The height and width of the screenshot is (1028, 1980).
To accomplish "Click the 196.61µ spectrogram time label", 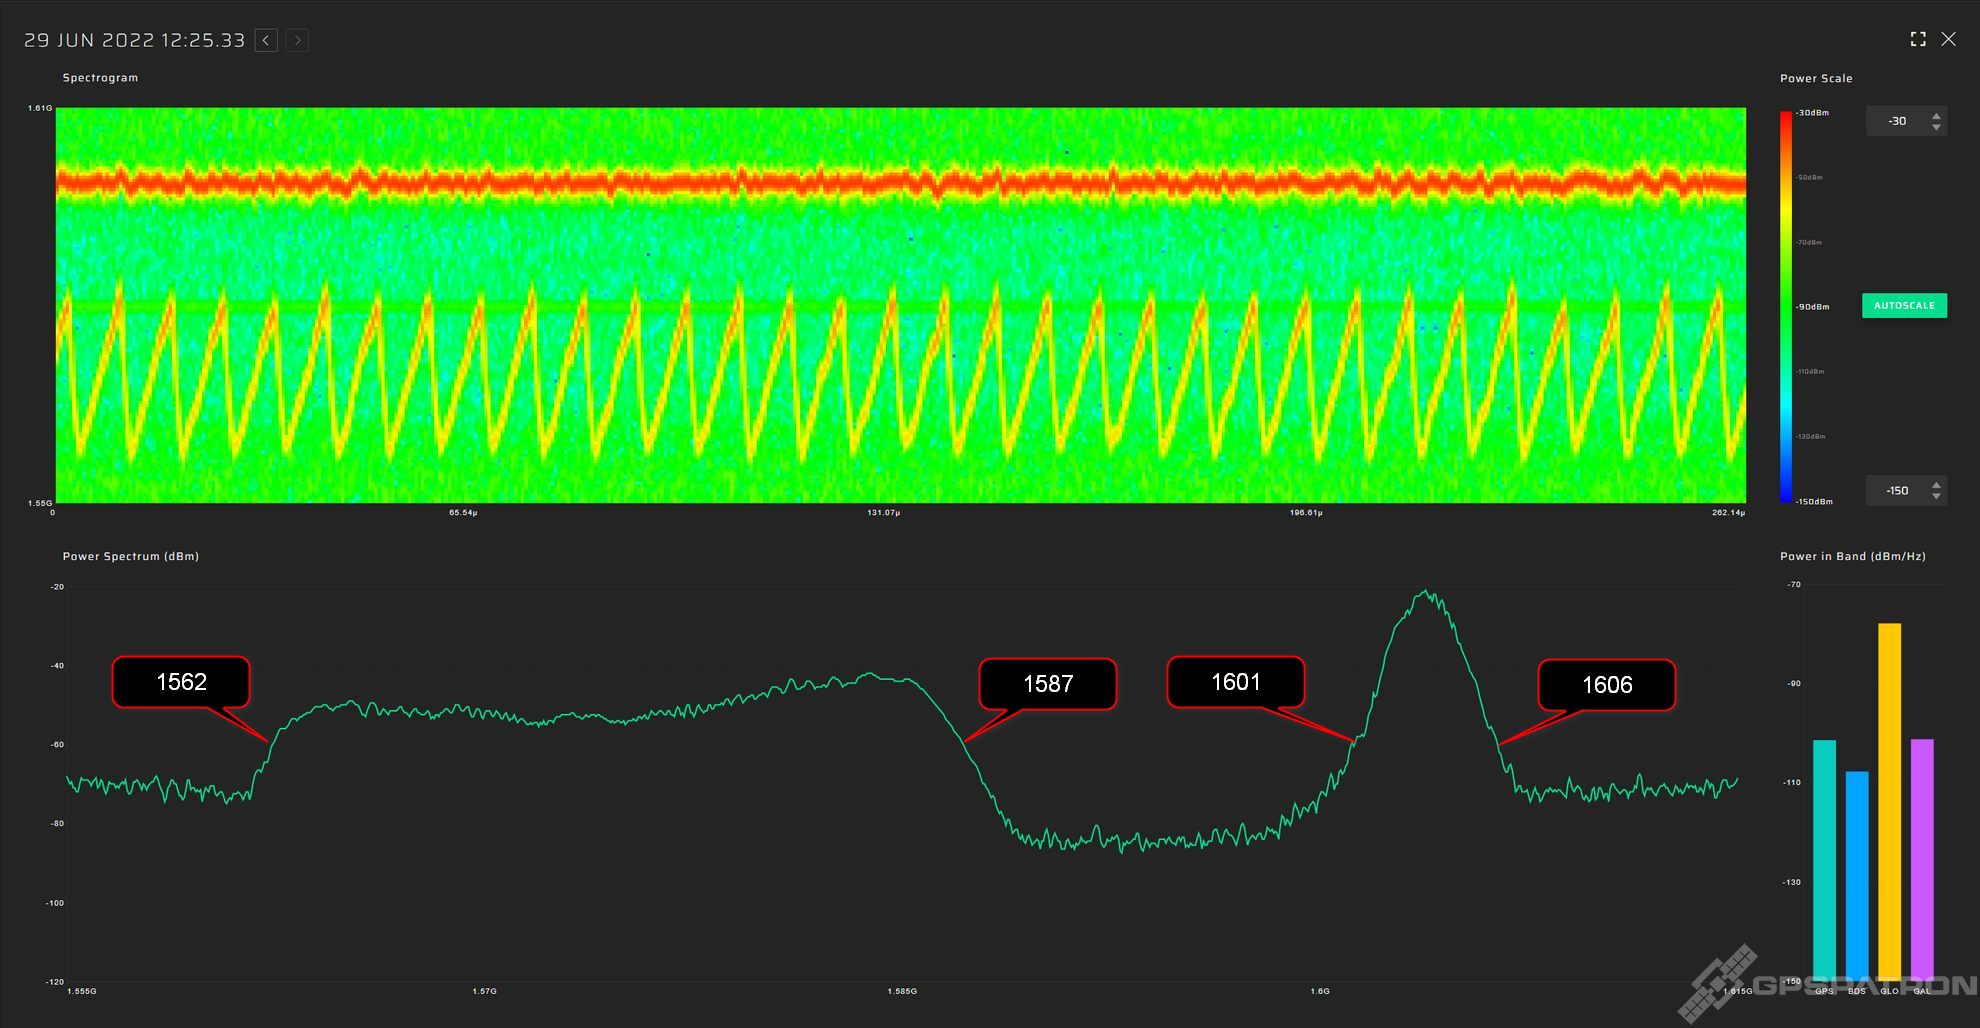I will 1306,513.
